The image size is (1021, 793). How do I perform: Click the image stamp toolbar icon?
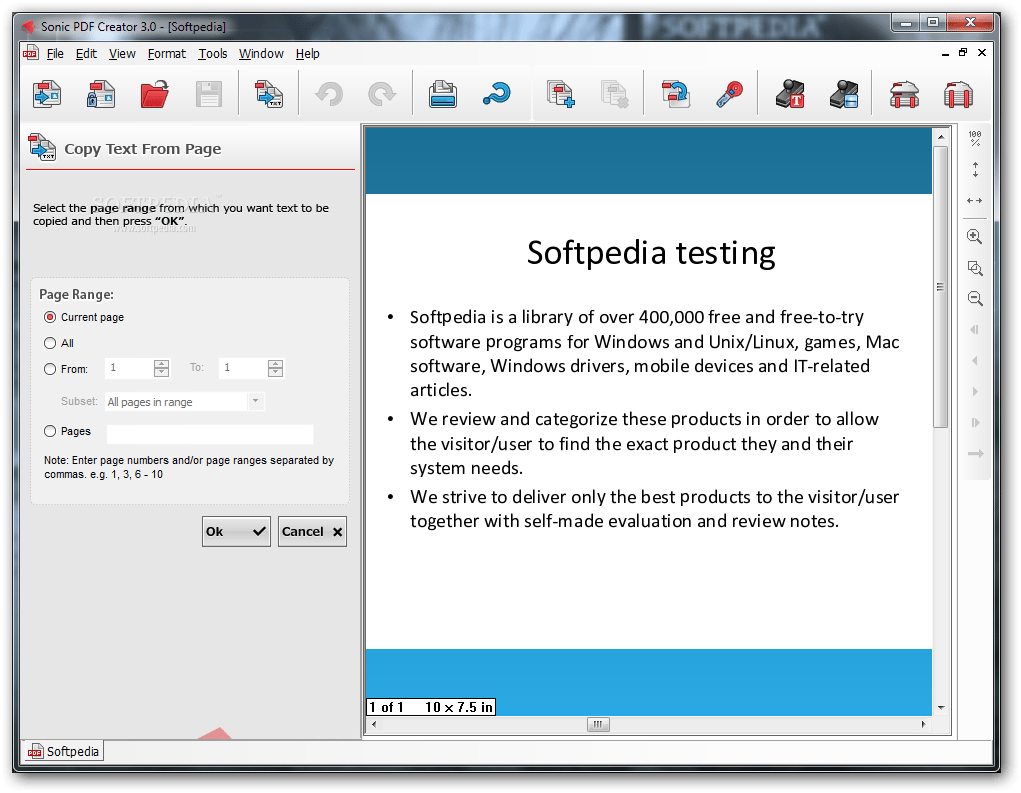pyautogui.click(x=844, y=95)
